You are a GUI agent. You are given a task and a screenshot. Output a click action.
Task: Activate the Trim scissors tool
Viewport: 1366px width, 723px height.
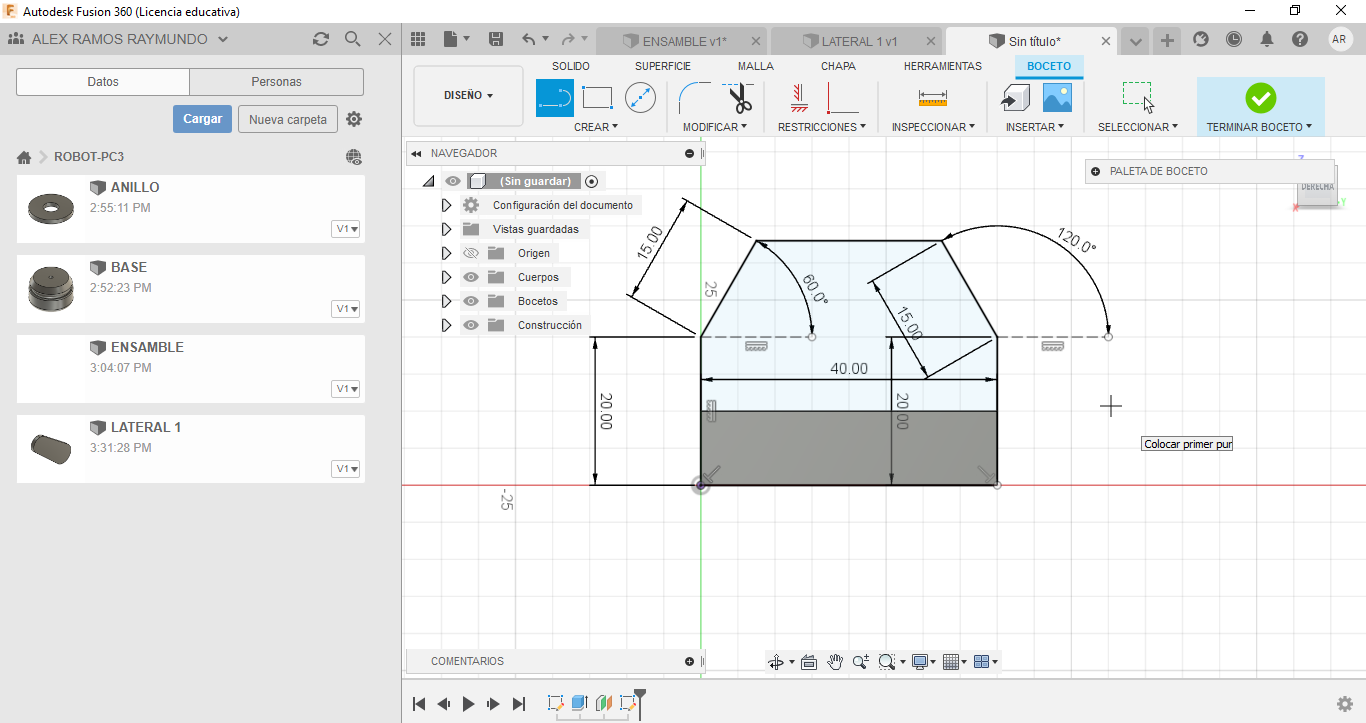[x=739, y=99]
